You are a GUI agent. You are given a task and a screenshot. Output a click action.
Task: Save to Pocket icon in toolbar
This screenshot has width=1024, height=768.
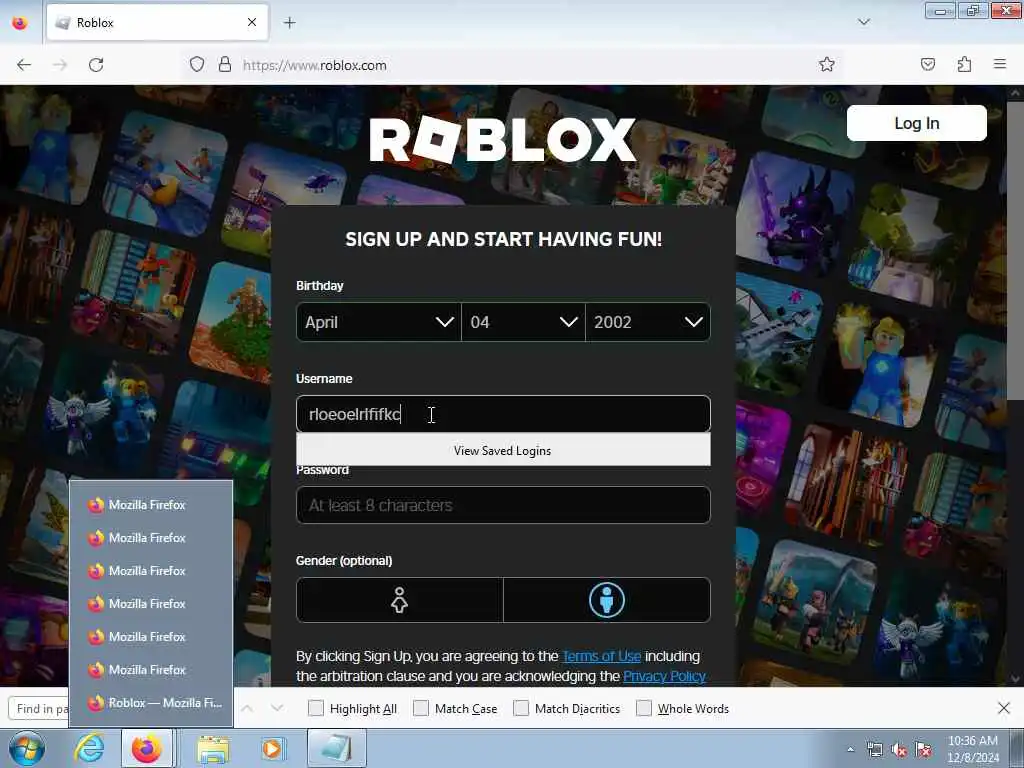click(x=928, y=65)
